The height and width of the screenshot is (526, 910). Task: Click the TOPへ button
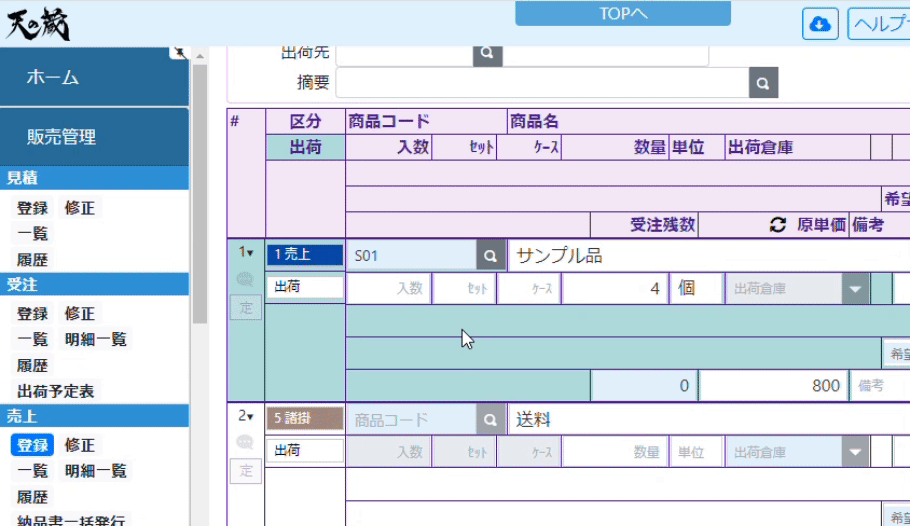pos(623,13)
